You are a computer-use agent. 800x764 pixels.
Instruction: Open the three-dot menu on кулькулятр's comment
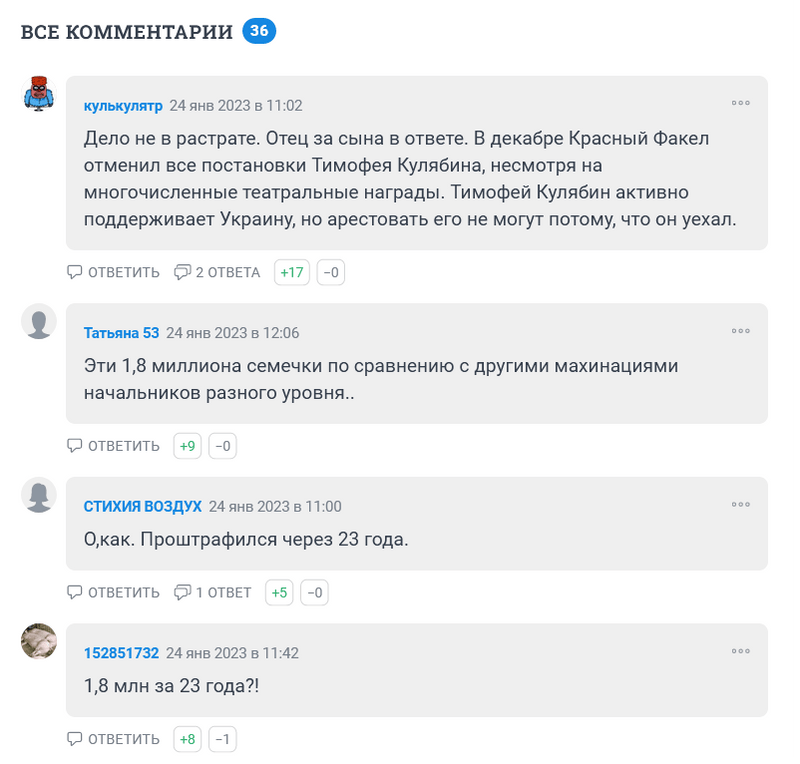point(740,102)
